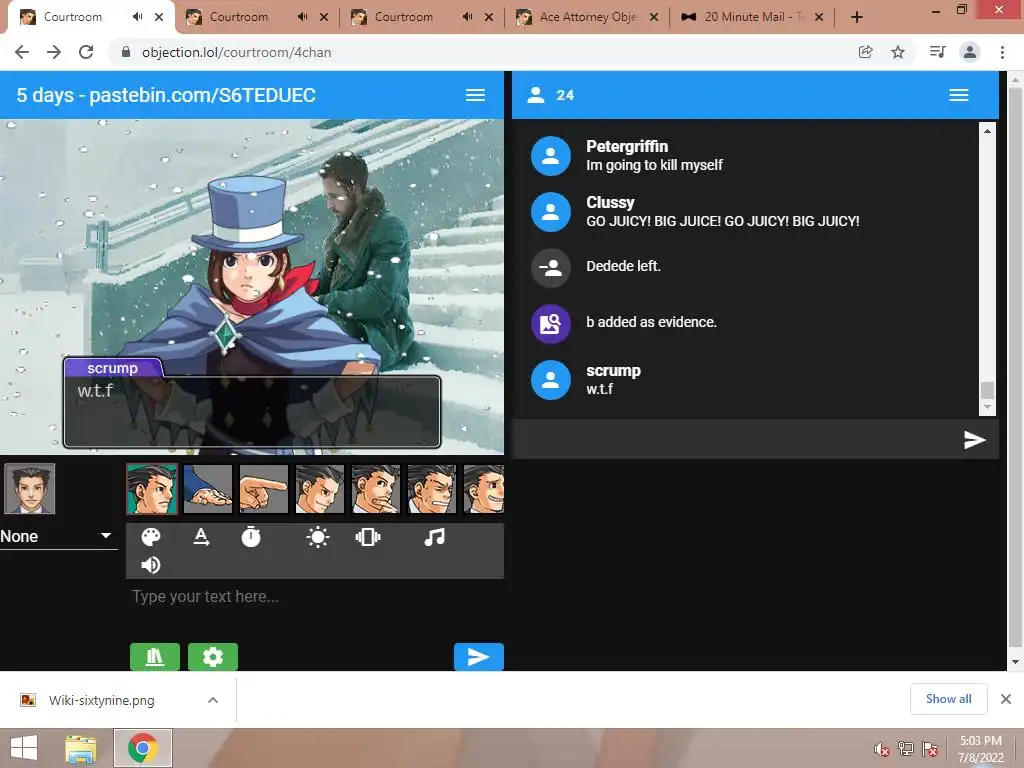Open a new browser tab
The width and height of the screenshot is (1024, 768).
(857, 17)
